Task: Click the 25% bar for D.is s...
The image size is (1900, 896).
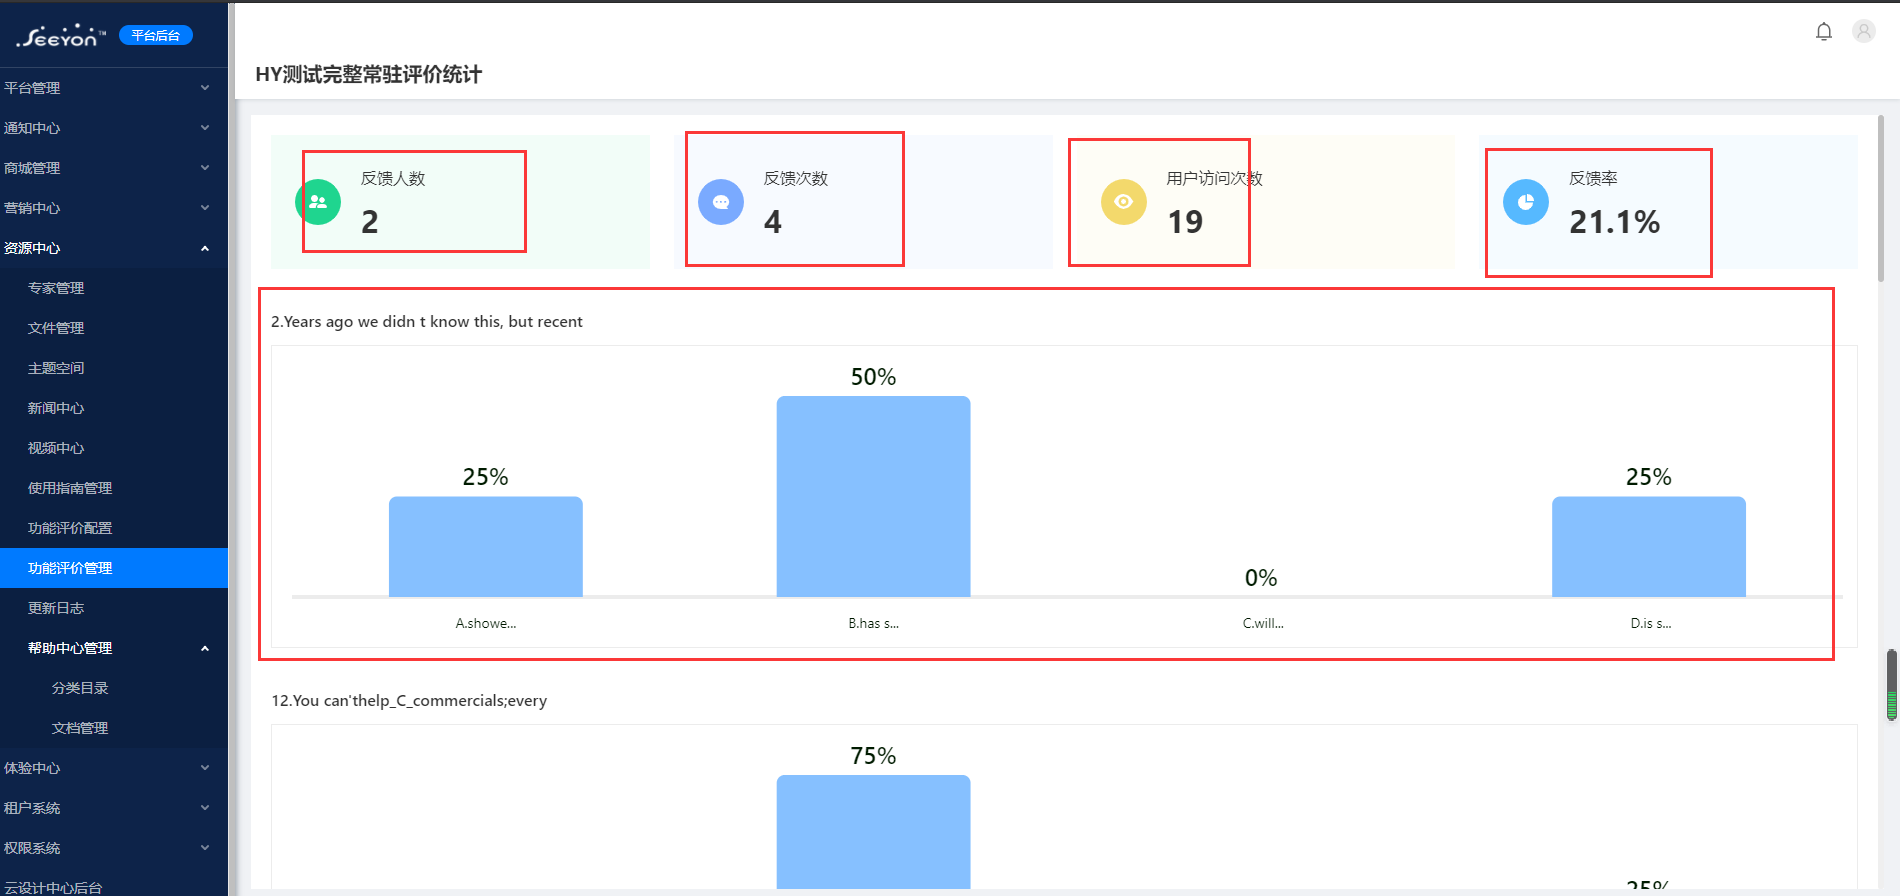Action: (1649, 547)
